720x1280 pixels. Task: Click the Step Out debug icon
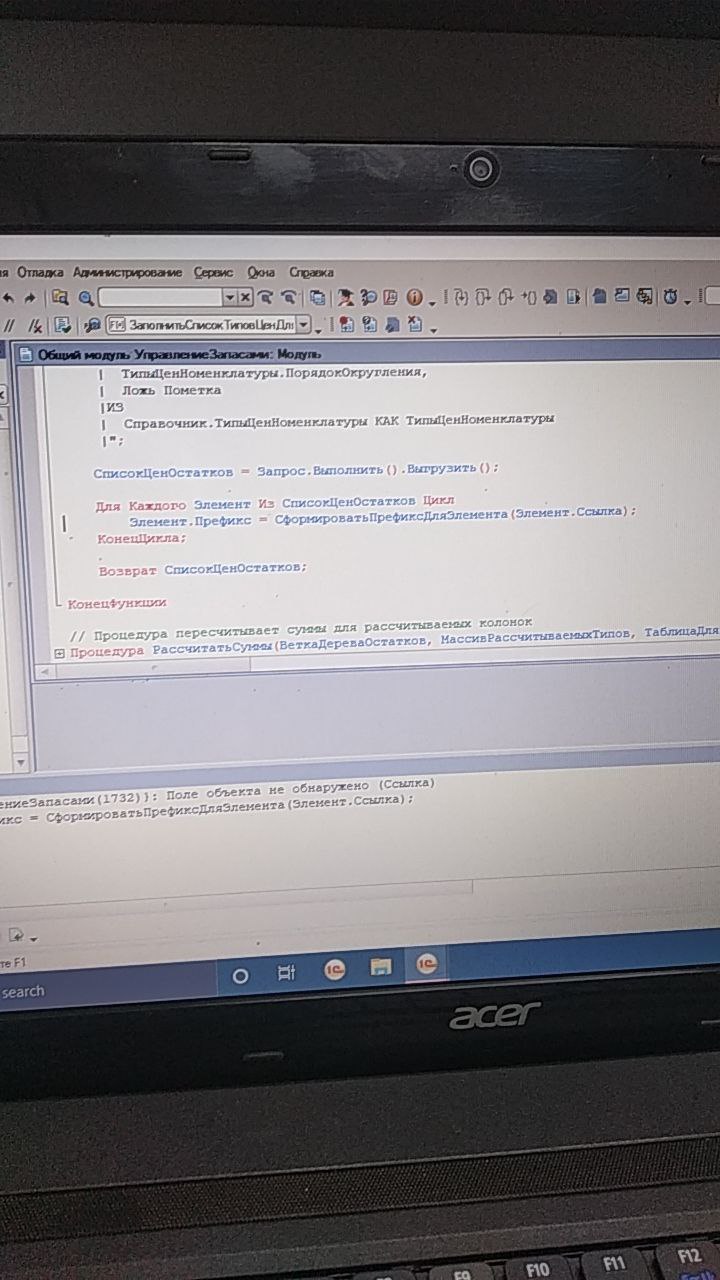(x=506, y=297)
